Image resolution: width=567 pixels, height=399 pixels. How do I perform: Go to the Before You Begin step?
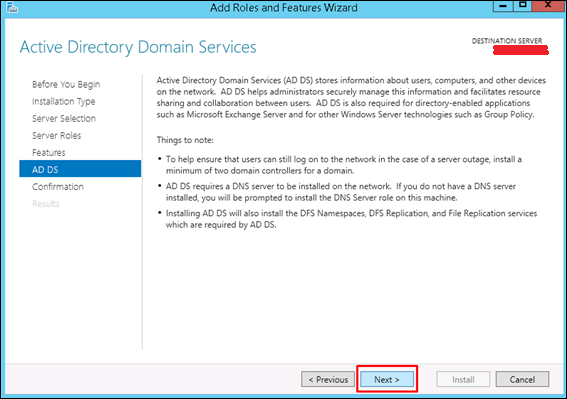66,85
